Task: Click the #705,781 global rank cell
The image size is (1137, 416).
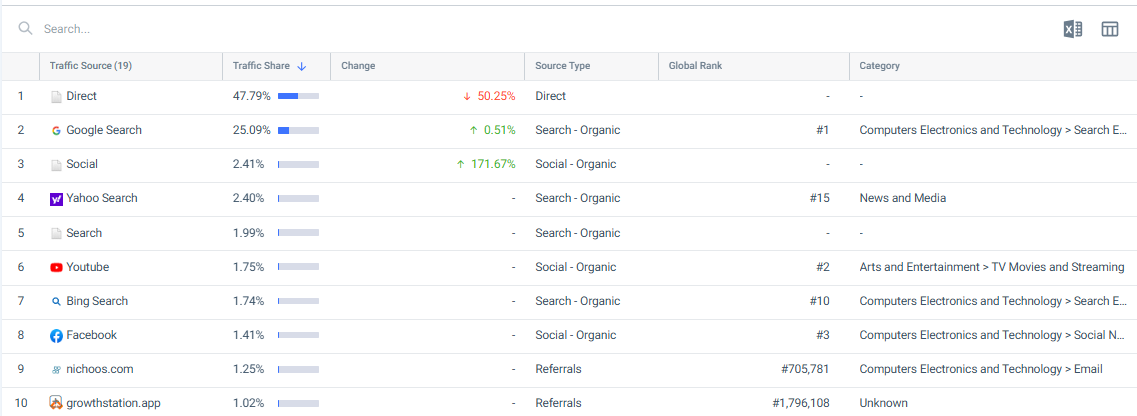Action: point(805,369)
